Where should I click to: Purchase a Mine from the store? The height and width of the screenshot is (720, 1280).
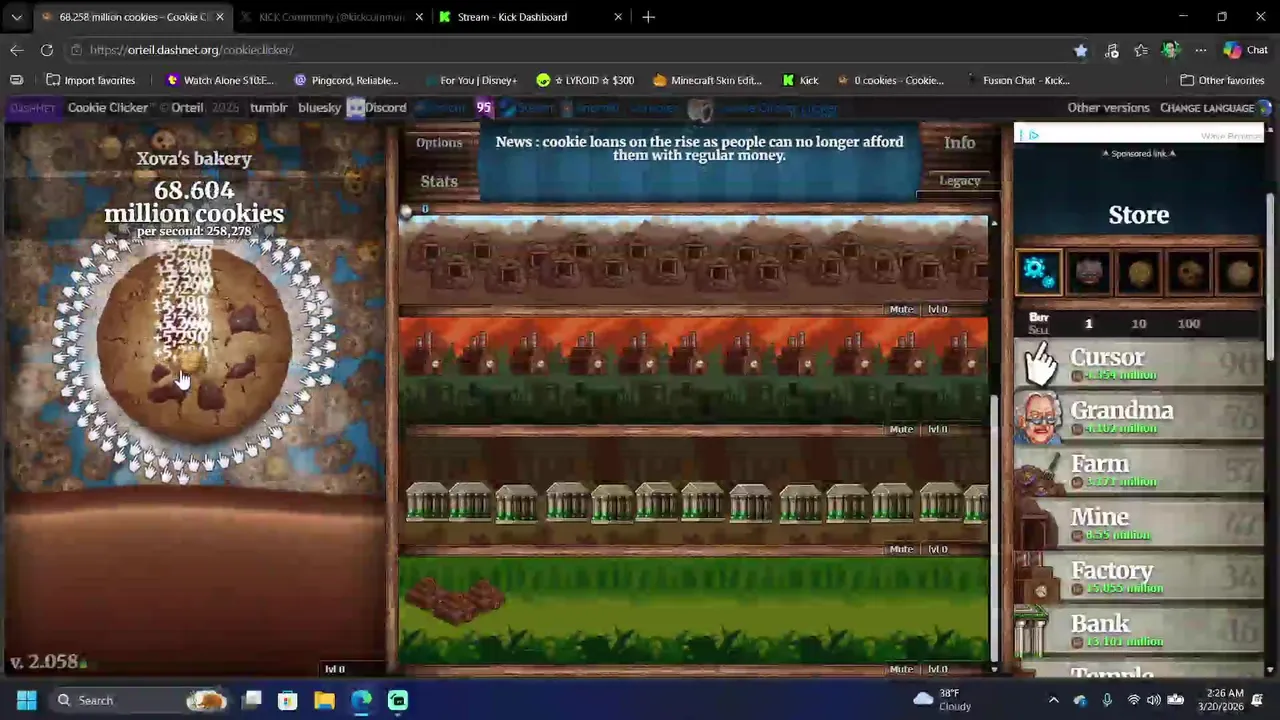click(1139, 524)
